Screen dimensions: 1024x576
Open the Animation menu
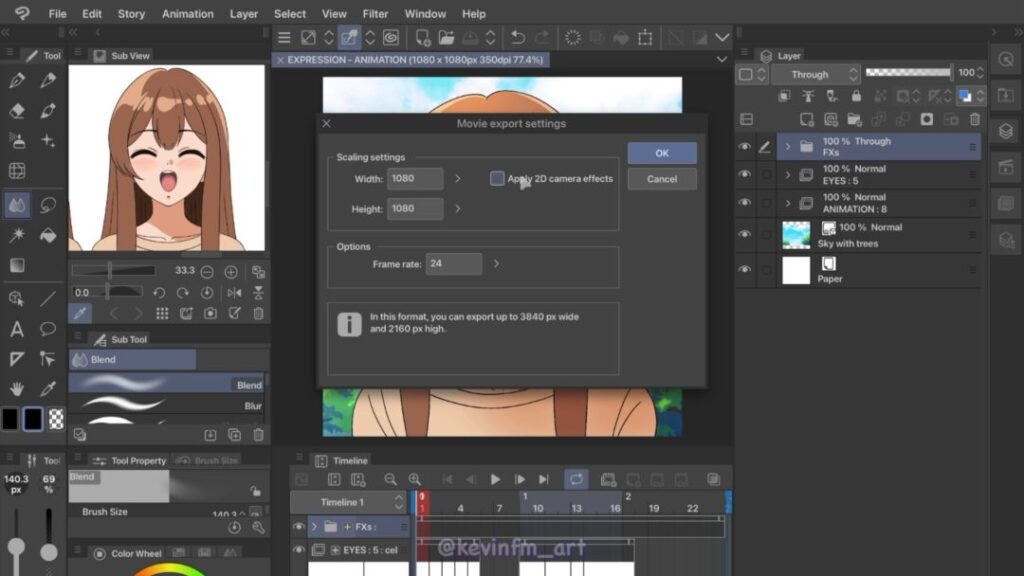click(x=188, y=14)
